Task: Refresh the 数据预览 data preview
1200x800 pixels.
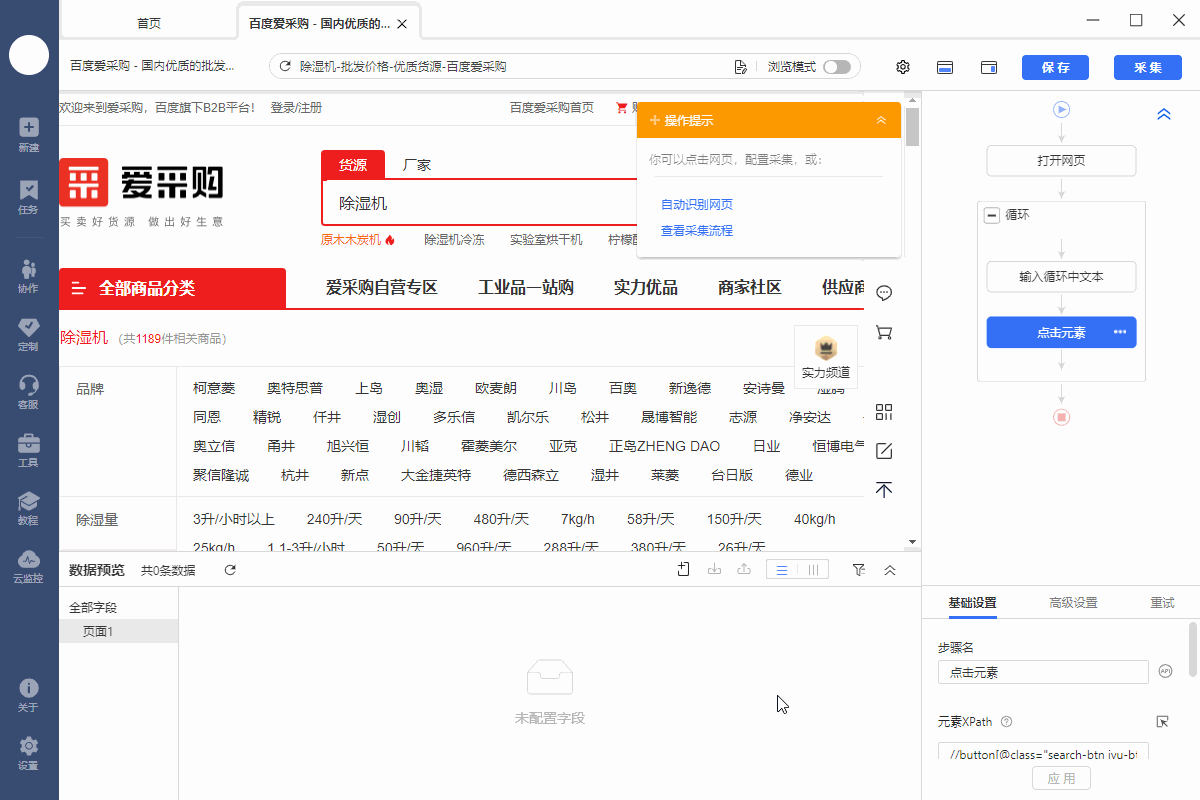Action: pyautogui.click(x=230, y=570)
